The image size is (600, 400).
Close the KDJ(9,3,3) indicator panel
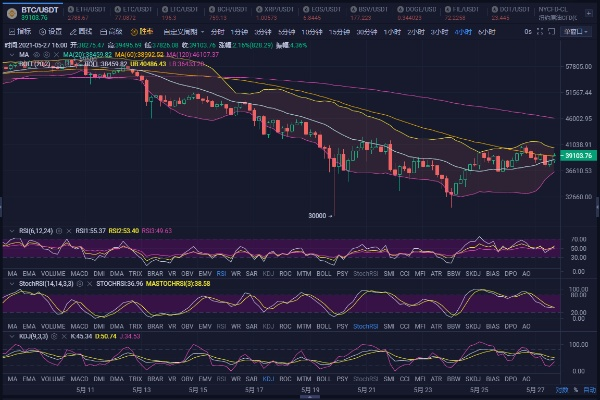coord(64,336)
